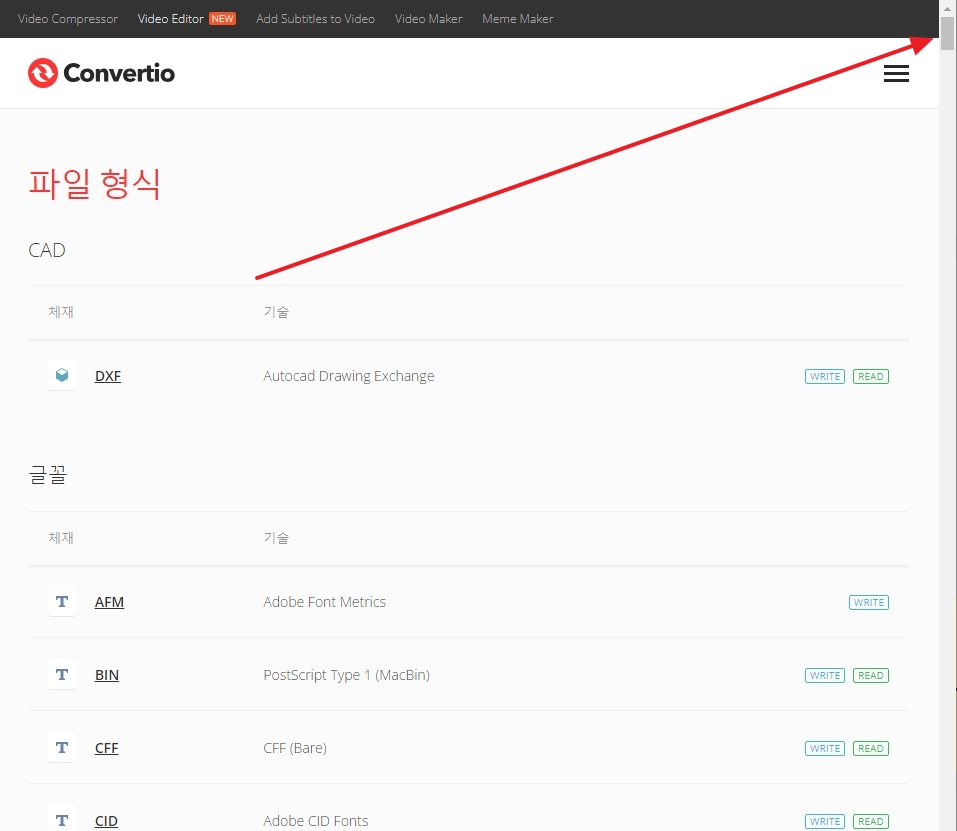957x831 pixels.
Task: Open the AFM format link
Action: [109, 602]
